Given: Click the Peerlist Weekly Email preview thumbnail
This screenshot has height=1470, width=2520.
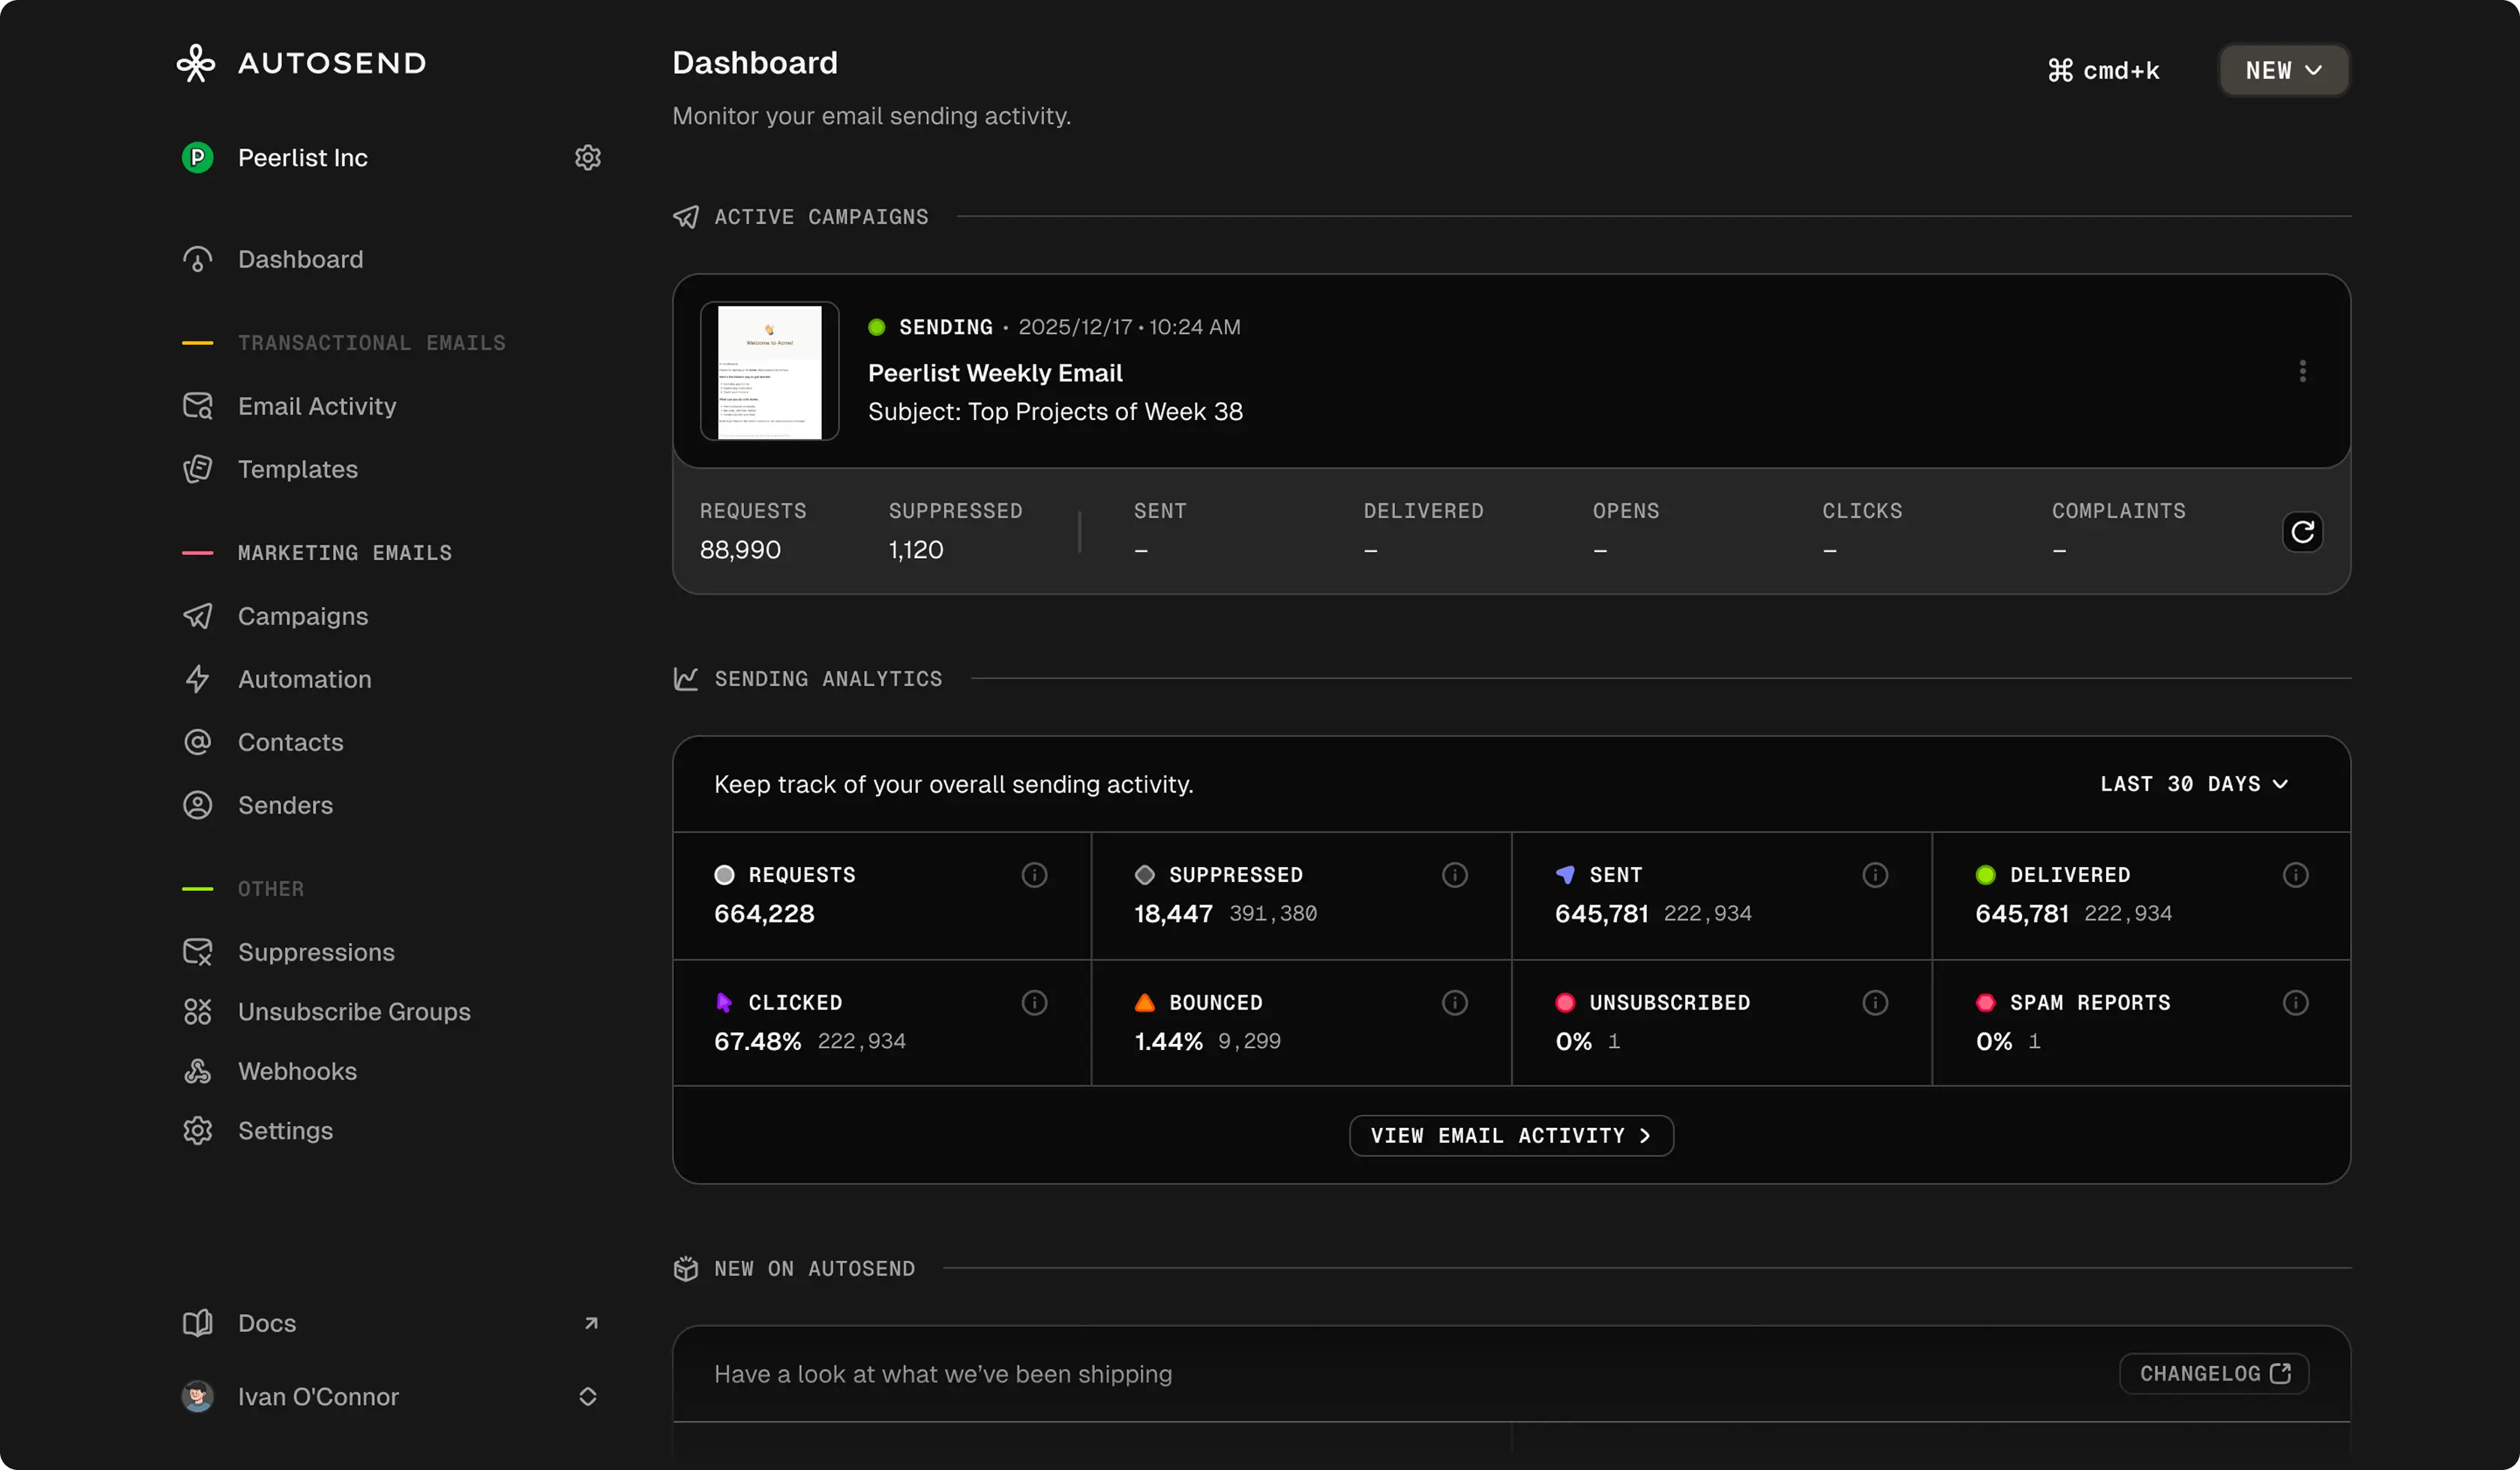Looking at the screenshot, I should point(769,371).
